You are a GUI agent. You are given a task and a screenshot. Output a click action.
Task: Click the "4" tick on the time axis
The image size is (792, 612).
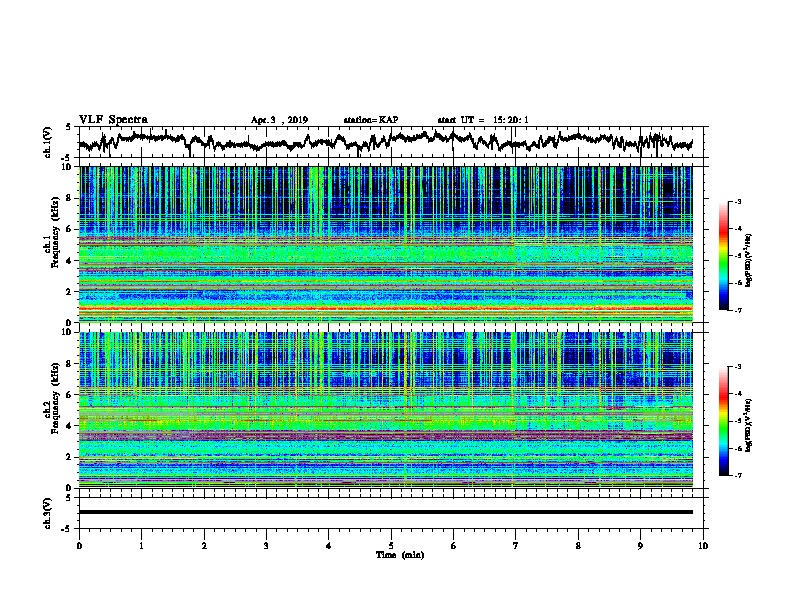(x=329, y=546)
